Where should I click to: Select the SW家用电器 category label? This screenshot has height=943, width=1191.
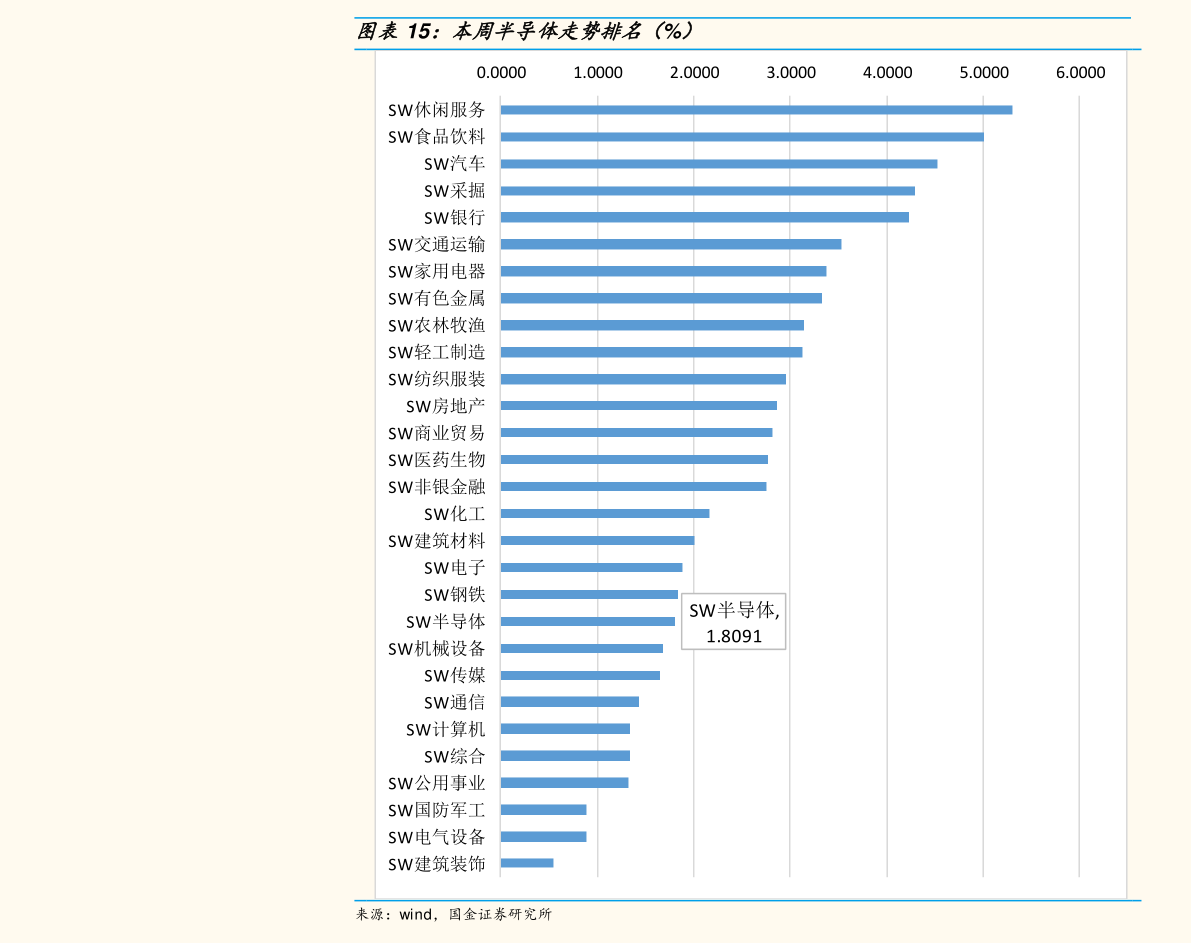[436, 271]
